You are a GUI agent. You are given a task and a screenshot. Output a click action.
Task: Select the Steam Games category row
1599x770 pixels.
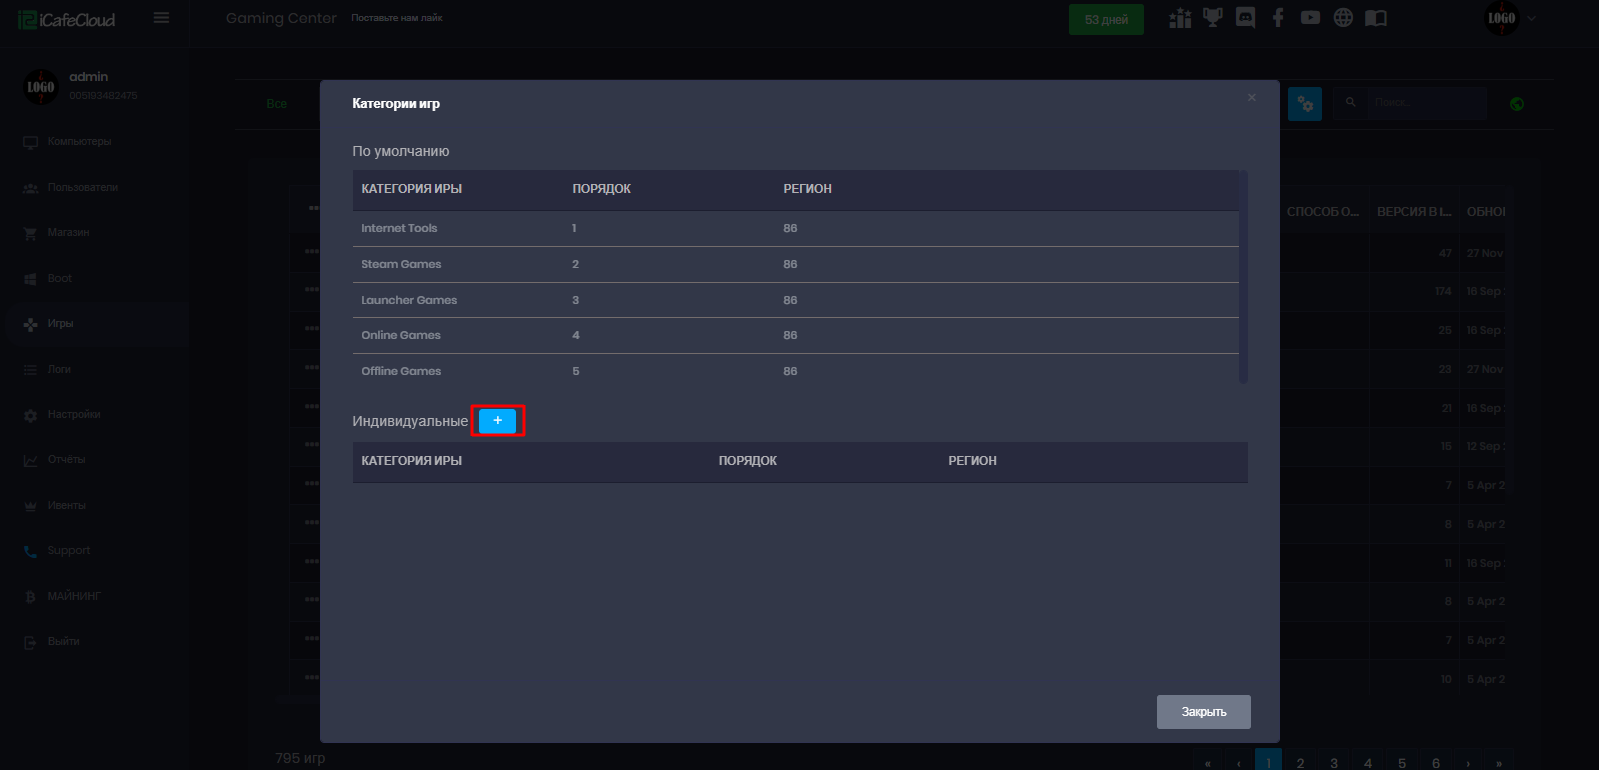795,264
